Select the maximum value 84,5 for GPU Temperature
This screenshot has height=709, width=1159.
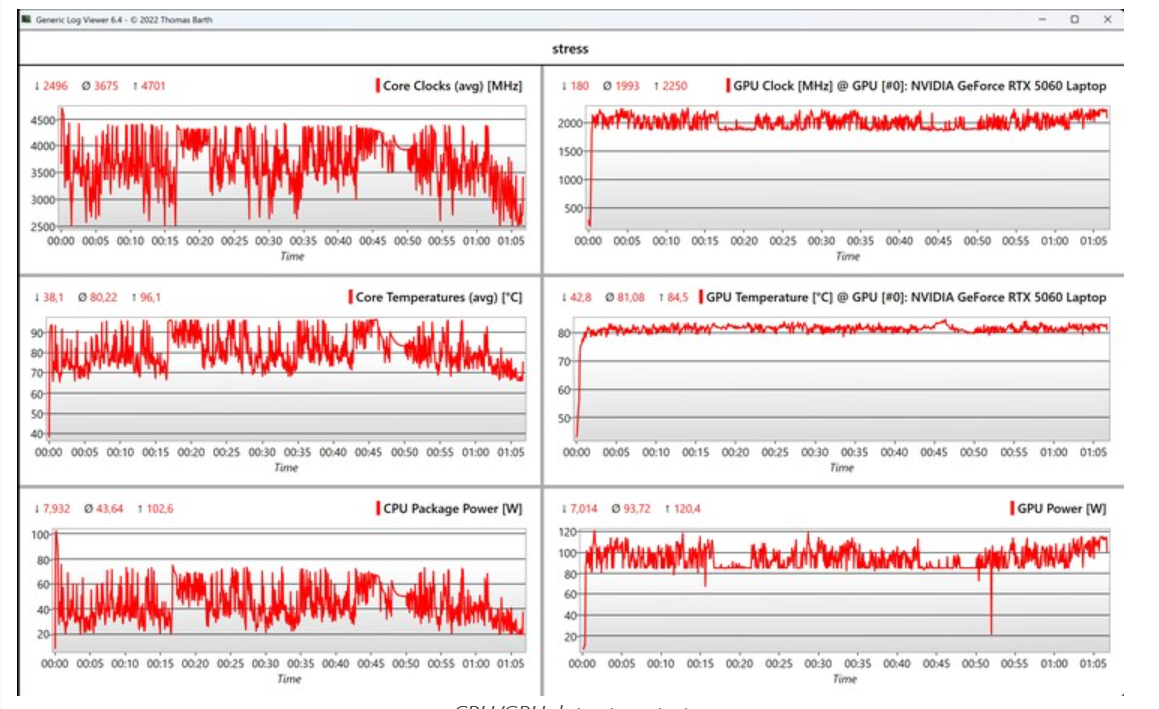click(x=678, y=297)
